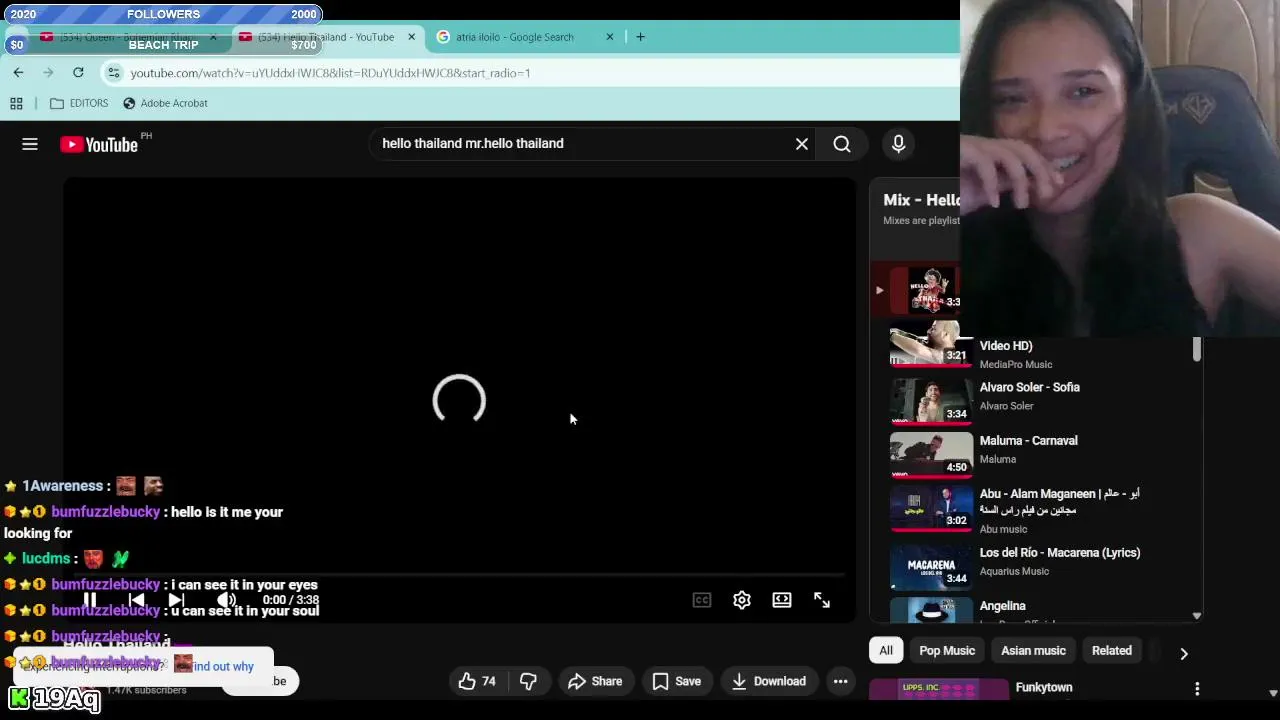Switch to theater mode
The image size is (1280, 720).
pyautogui.click(x=782, y=600)
